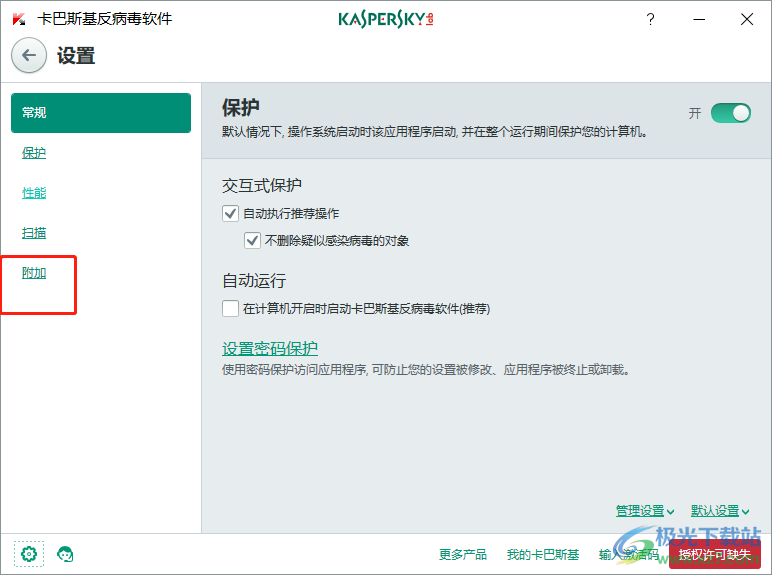This screenshot has width=772, height=575.
Task: Uncheck 不删除疑似感染病毒的对象
Action: tap(253, 241)
